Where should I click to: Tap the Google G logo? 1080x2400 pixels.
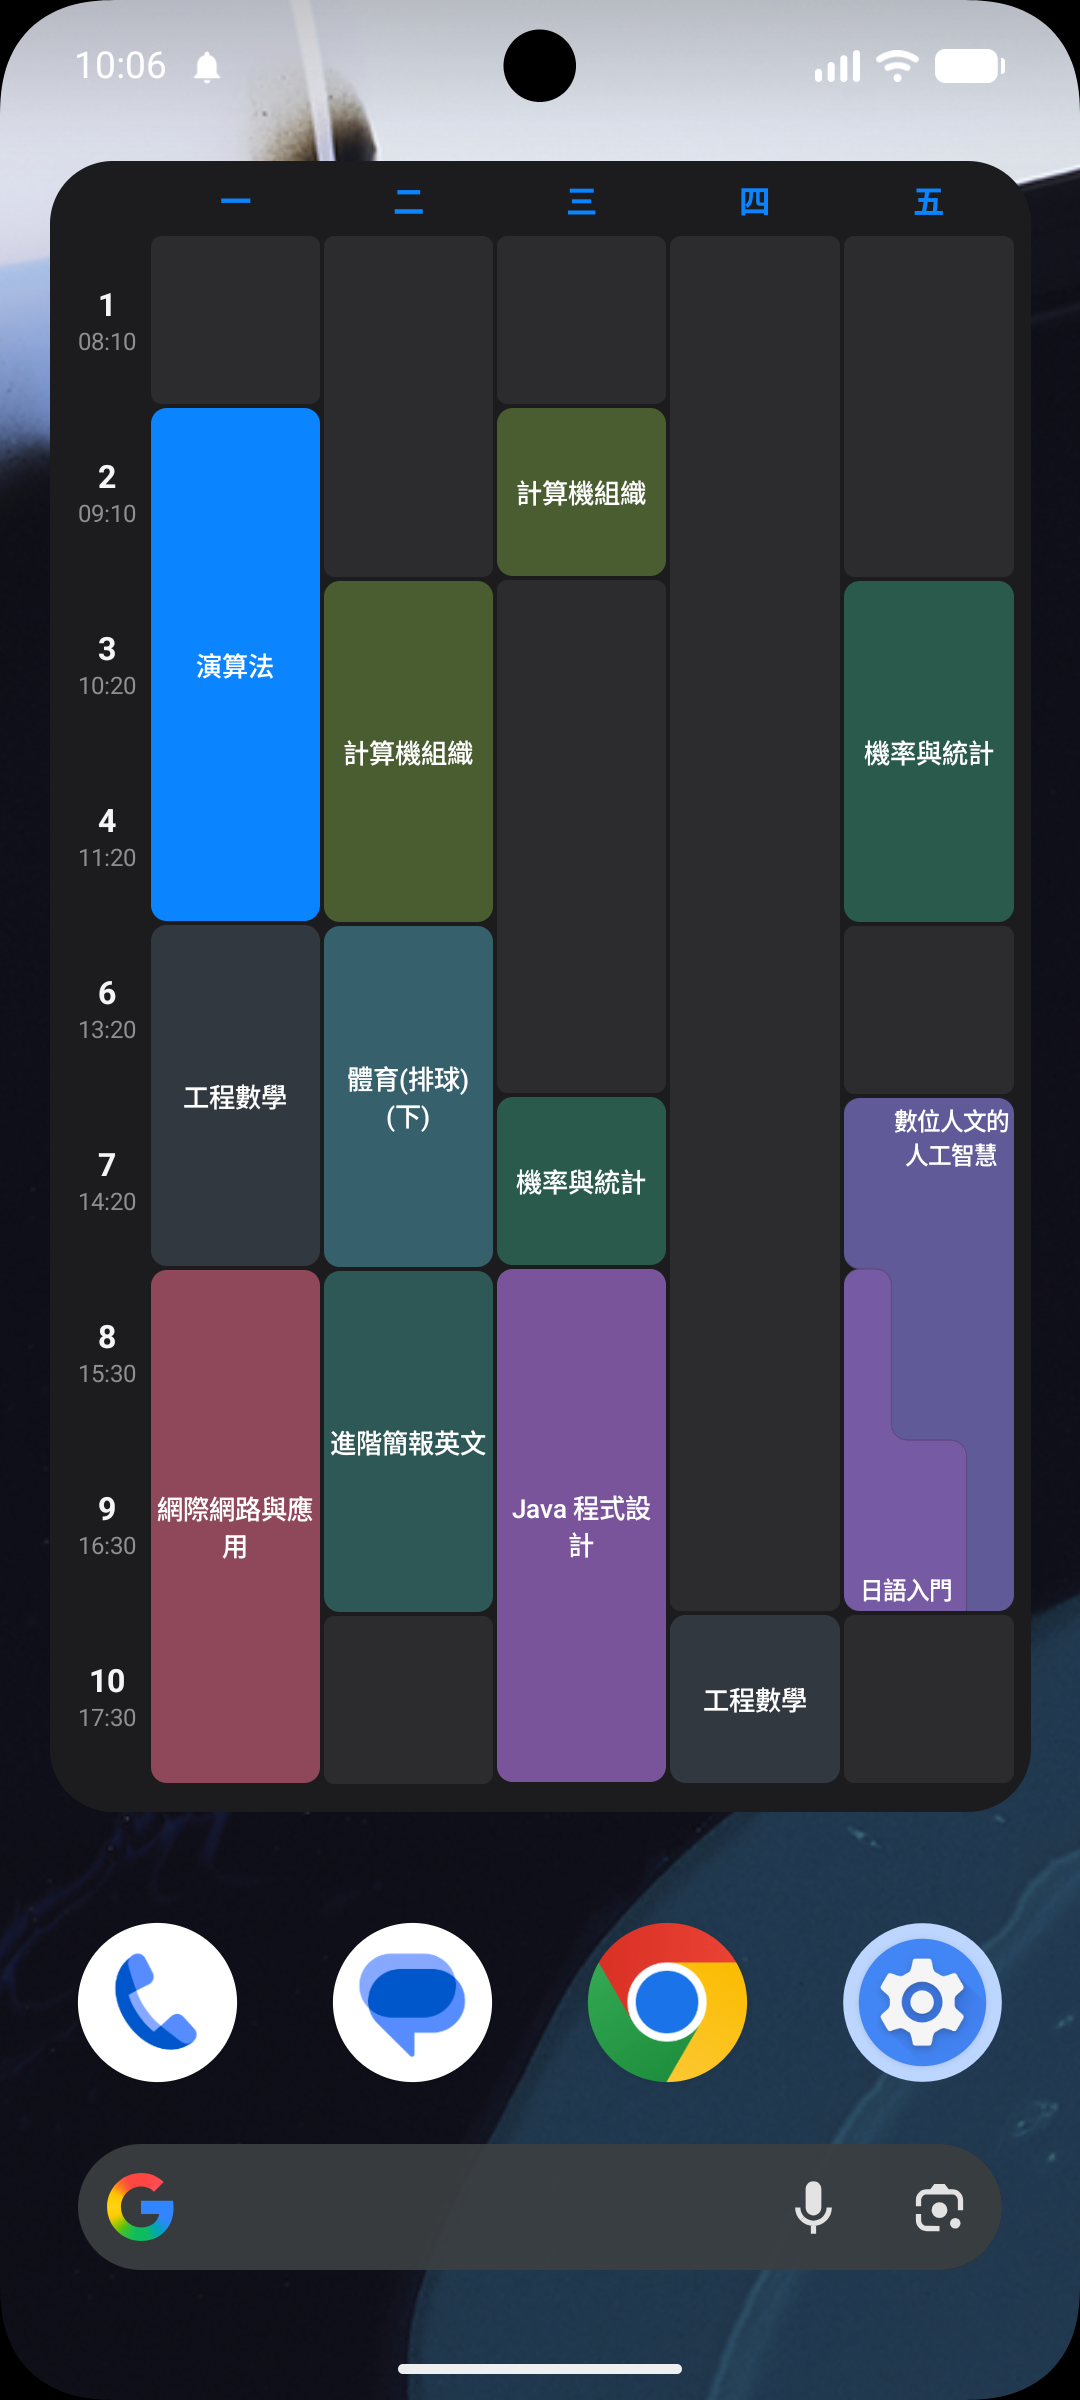141,2207
